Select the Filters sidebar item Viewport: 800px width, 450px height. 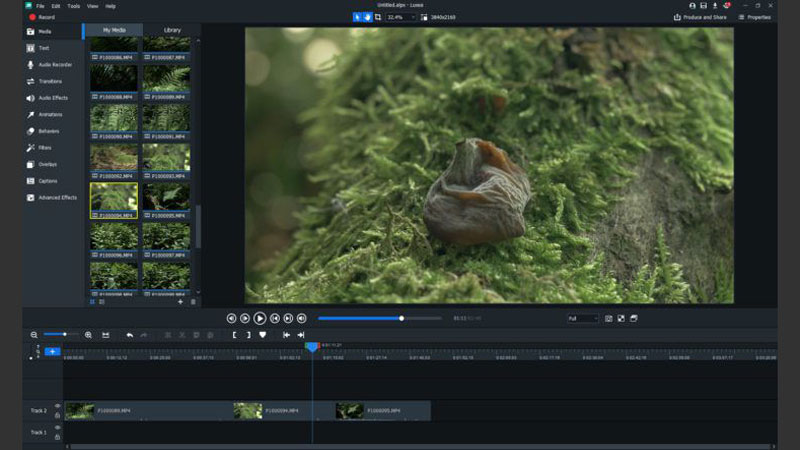[45, 148]
